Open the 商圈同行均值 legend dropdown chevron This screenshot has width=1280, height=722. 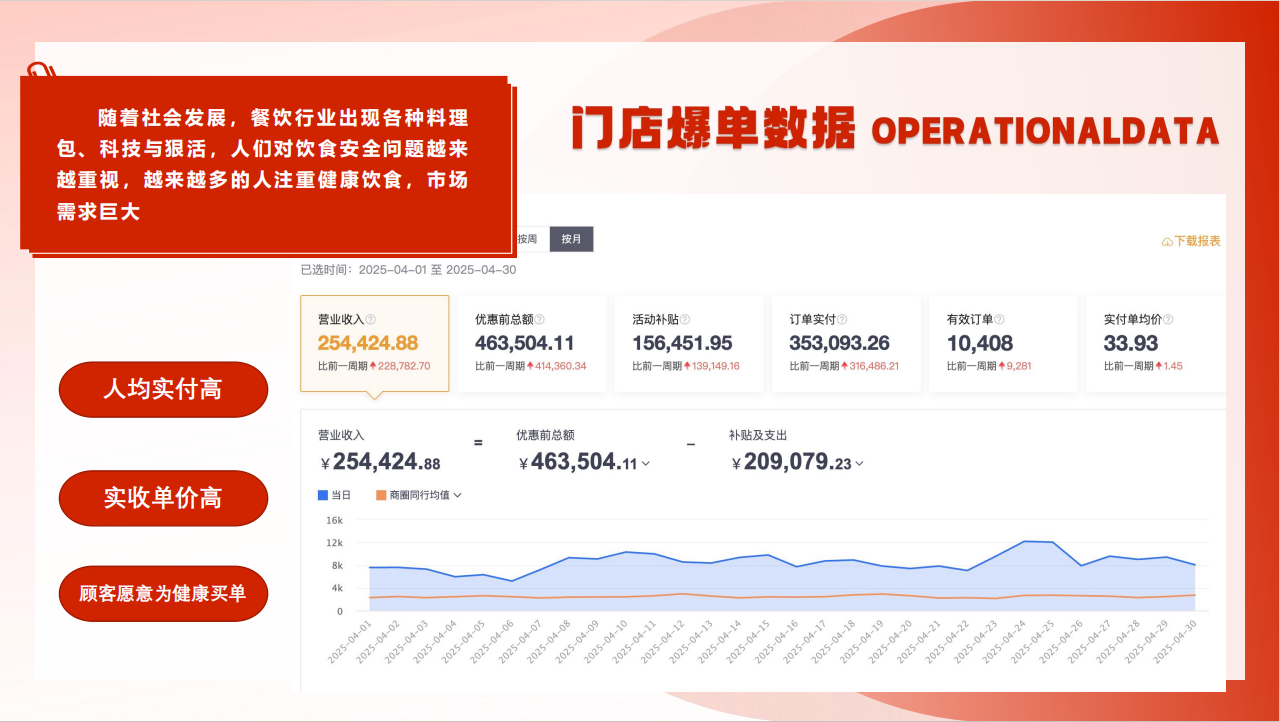point(458,495)
